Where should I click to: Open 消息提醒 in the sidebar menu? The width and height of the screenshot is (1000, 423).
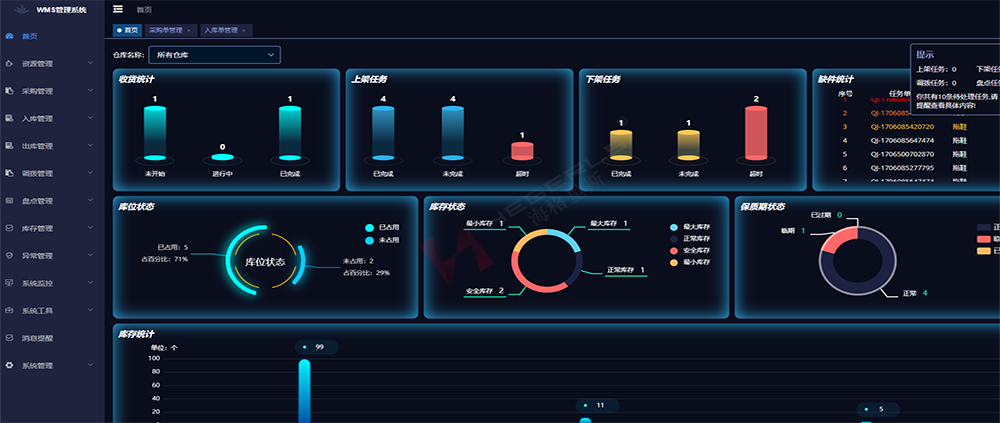pos(38,338)
